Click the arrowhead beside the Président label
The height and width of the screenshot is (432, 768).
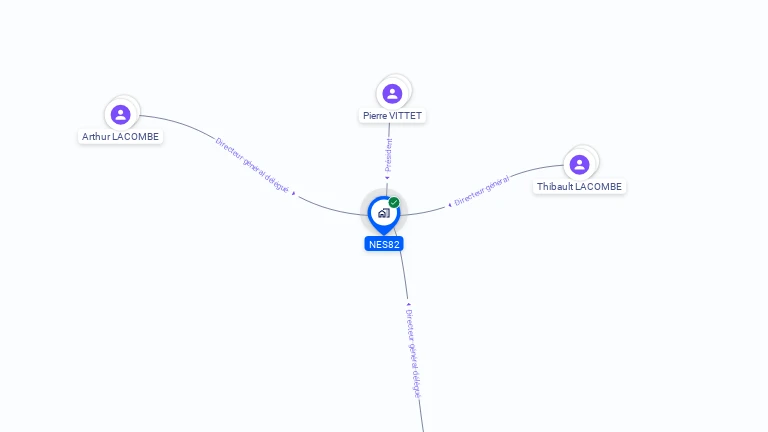click(x=387, y=178)
